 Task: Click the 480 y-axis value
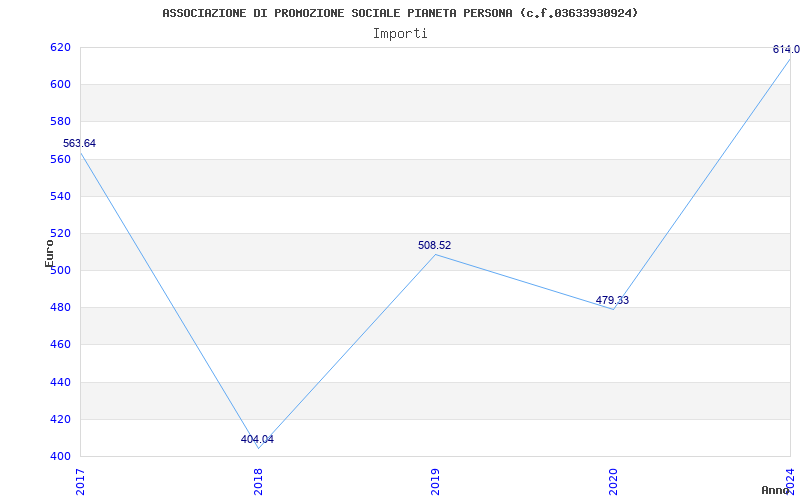coord(59,308)
